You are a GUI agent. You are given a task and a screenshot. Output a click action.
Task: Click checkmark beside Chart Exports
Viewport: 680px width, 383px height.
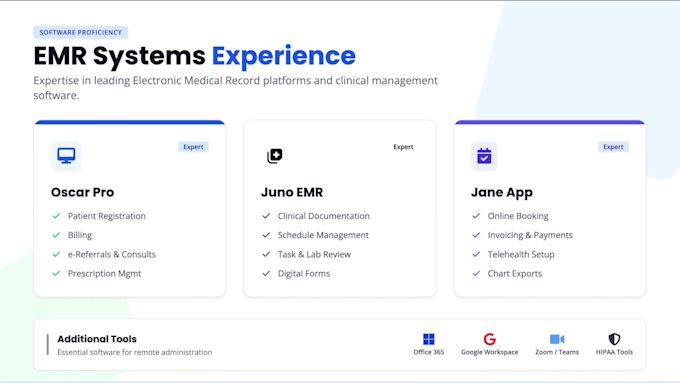pos(476,273)
